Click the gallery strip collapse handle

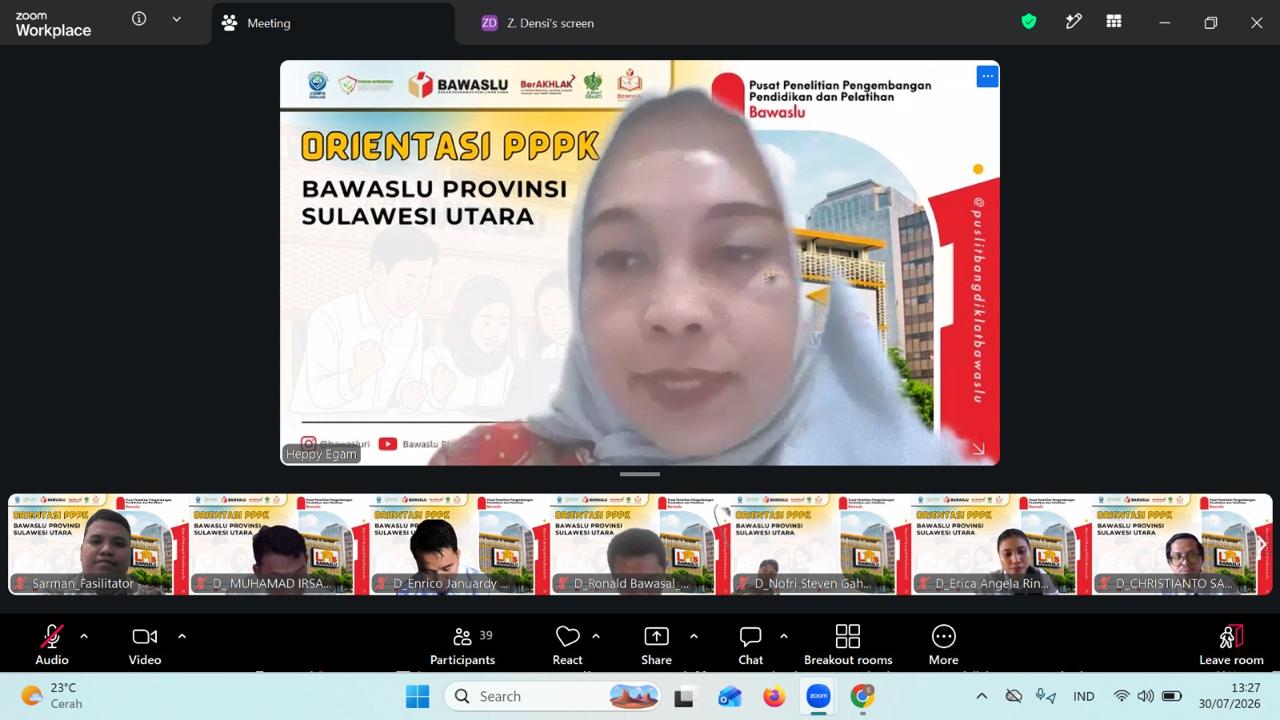tap(640, 474)
